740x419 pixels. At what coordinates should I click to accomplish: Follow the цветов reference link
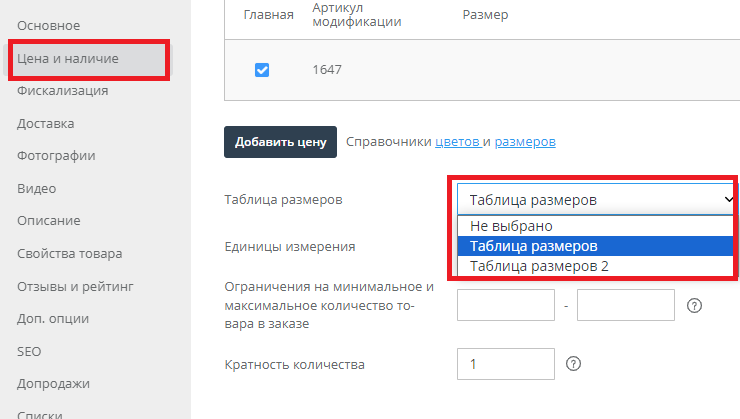pos(457,142)
